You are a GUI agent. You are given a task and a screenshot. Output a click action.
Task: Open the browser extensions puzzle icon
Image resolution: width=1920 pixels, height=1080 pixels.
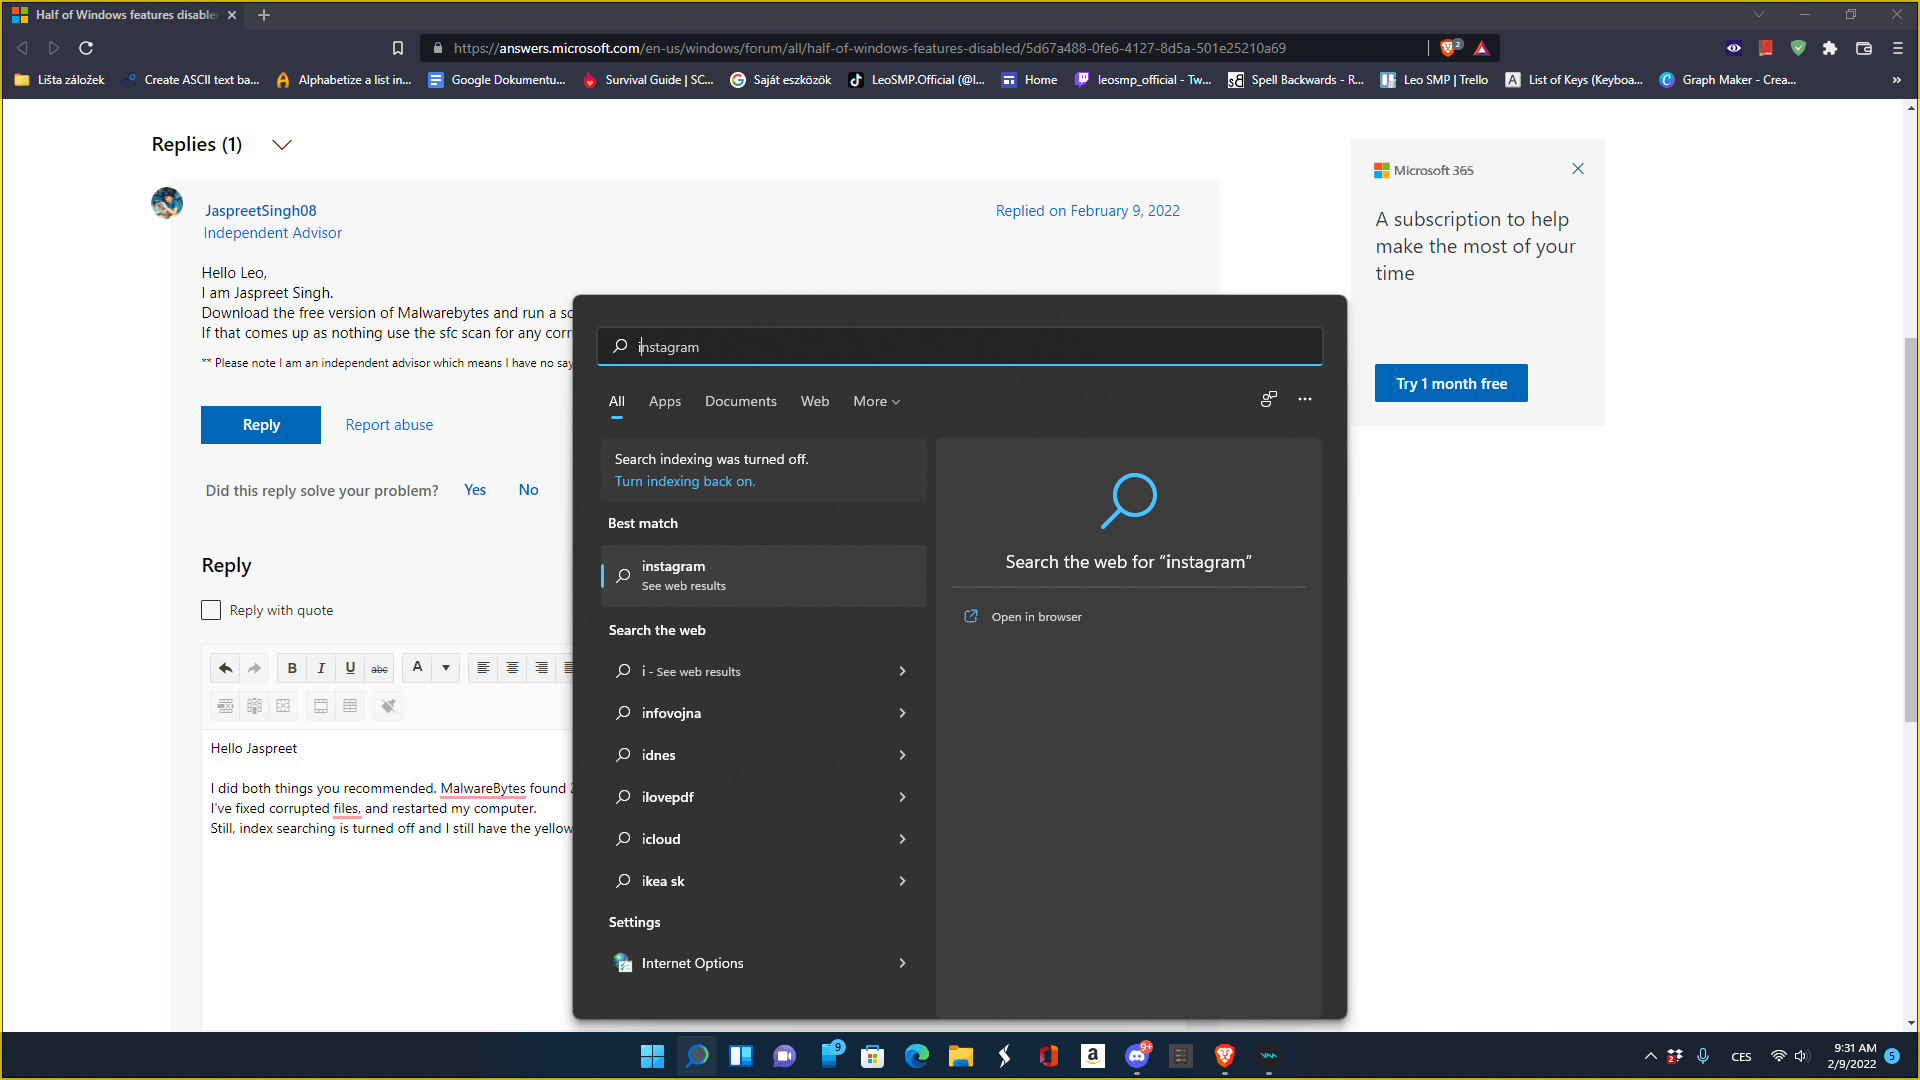pos(1830,48)
